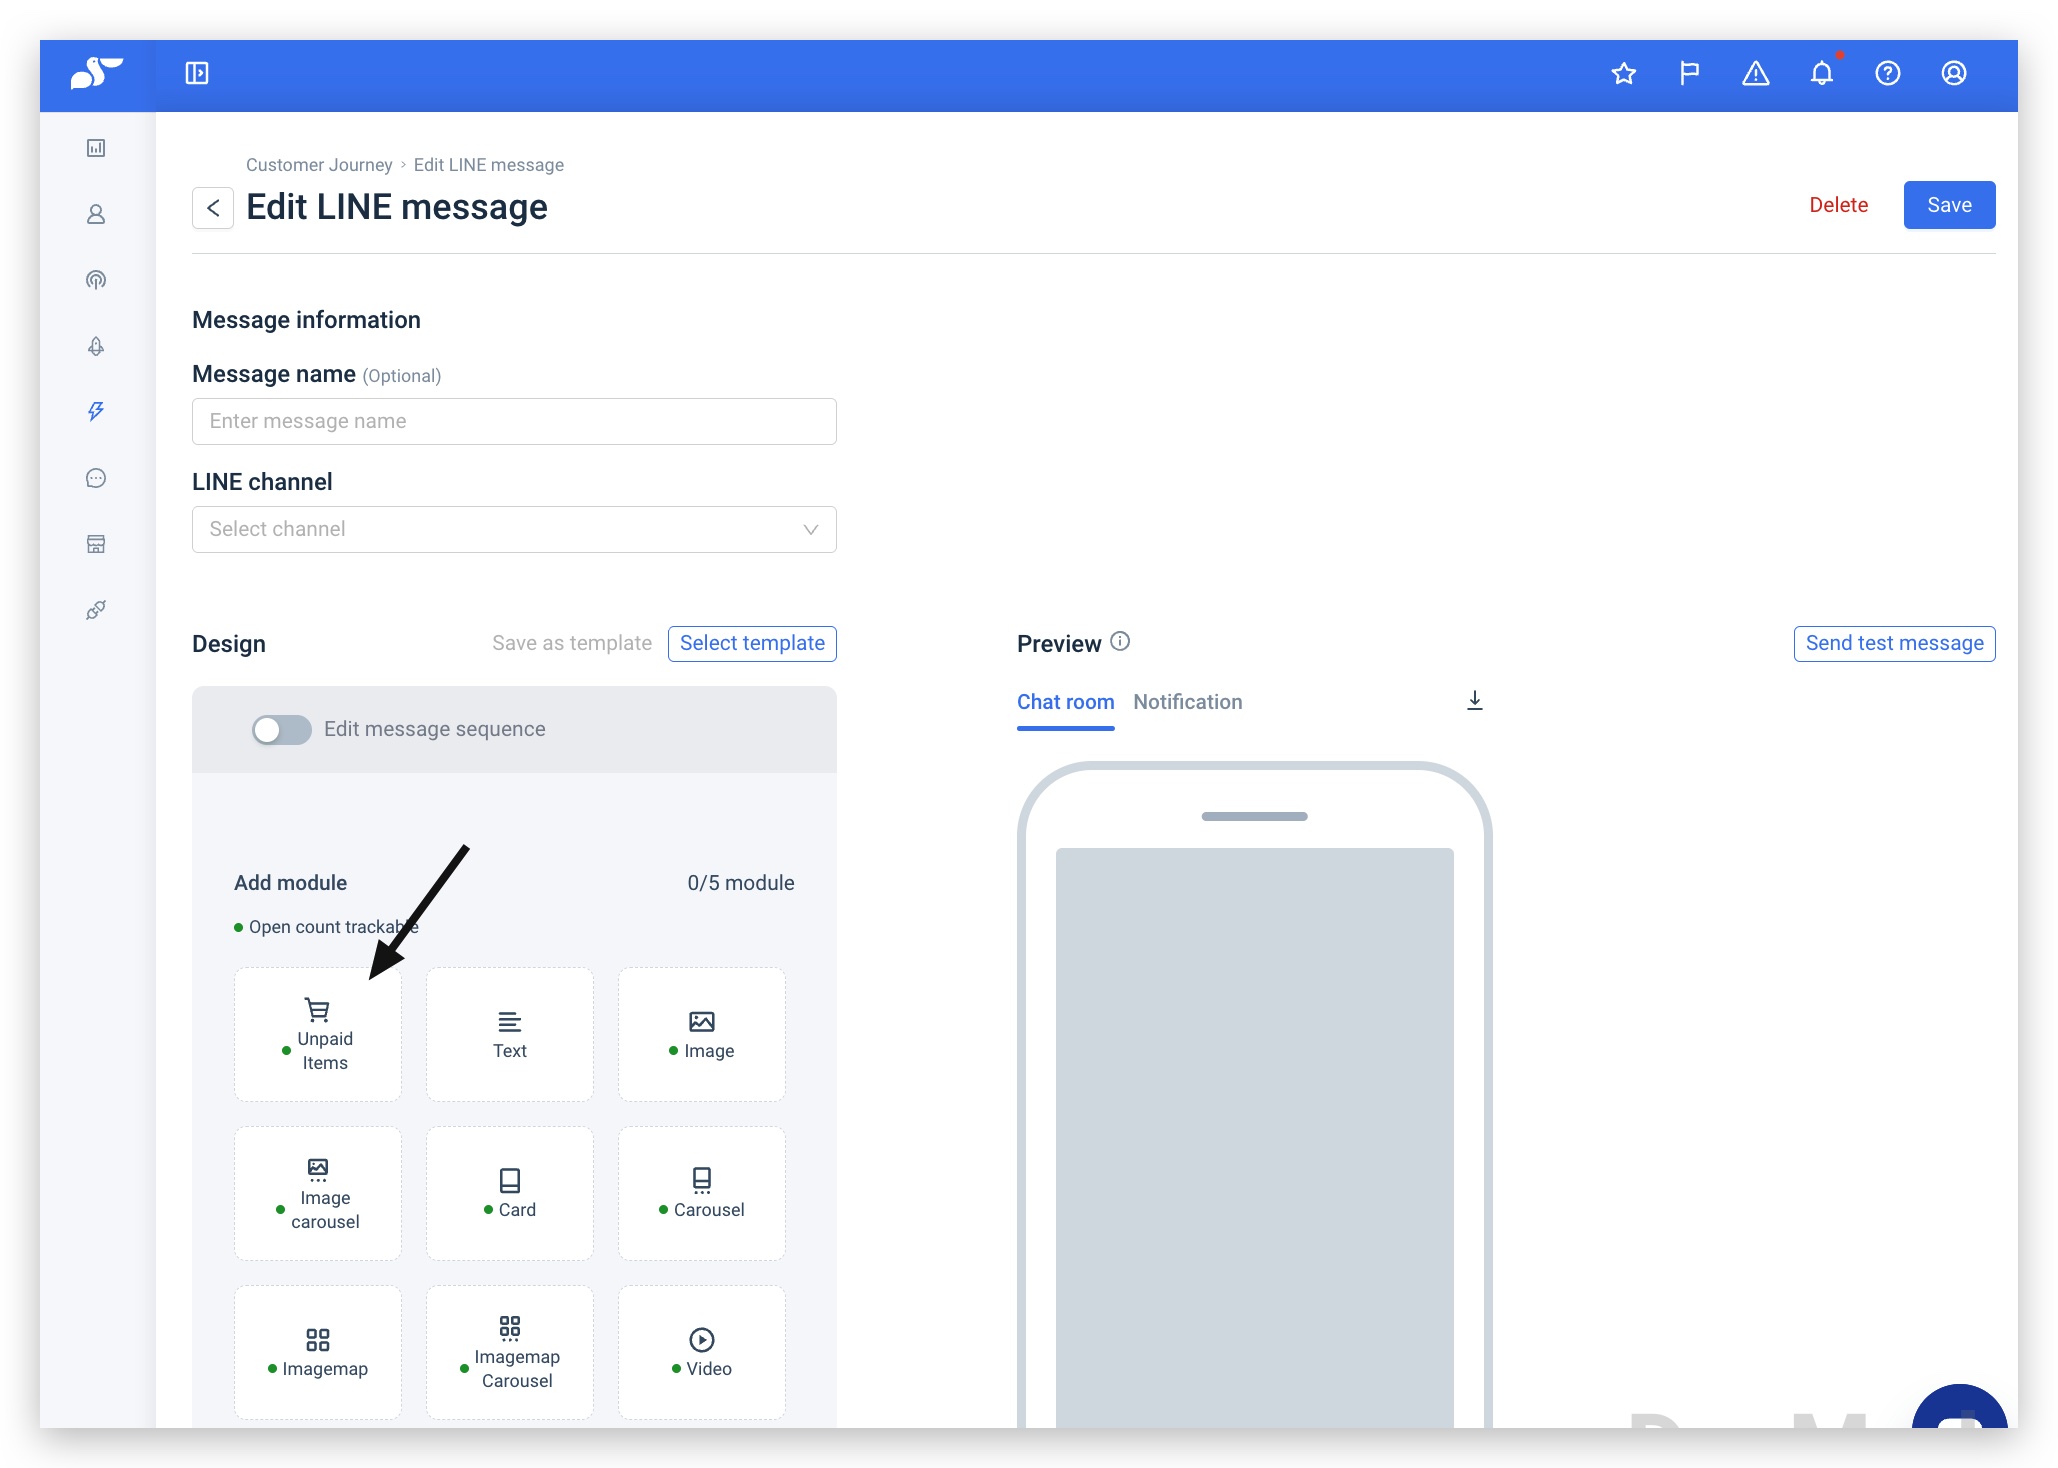The width and height of the screenshot is (2058, 1468).
Task: Open favorites star icon
Action: click(1624, 73)
